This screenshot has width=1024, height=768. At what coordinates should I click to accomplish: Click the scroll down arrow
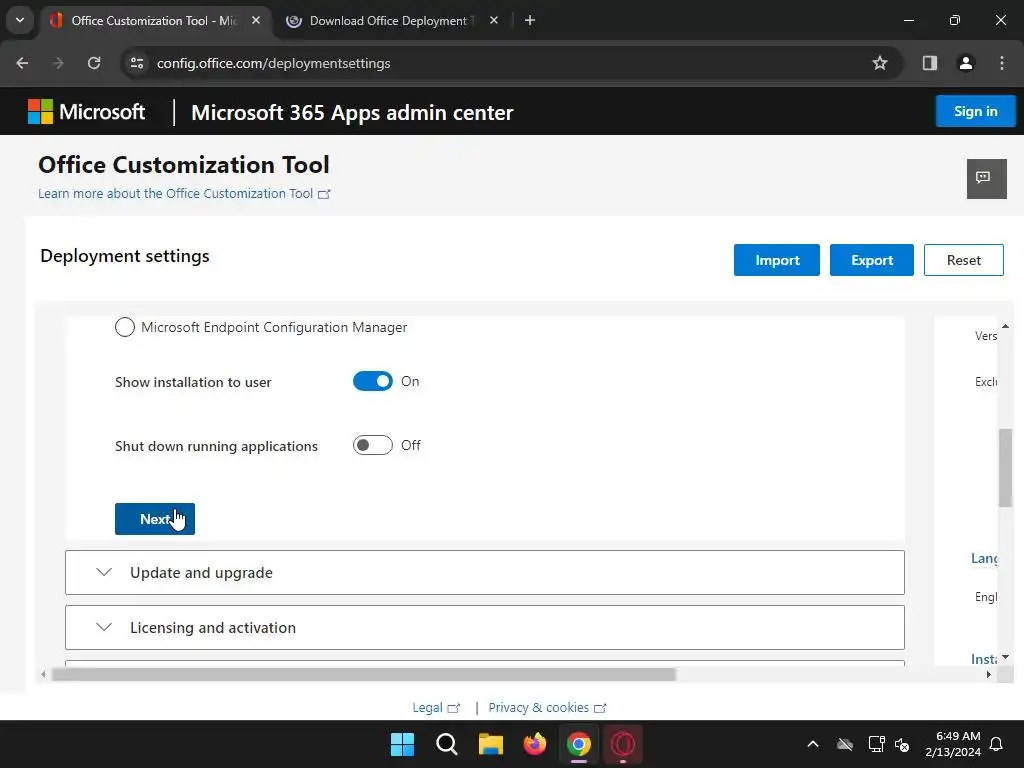coord(1005,656)
